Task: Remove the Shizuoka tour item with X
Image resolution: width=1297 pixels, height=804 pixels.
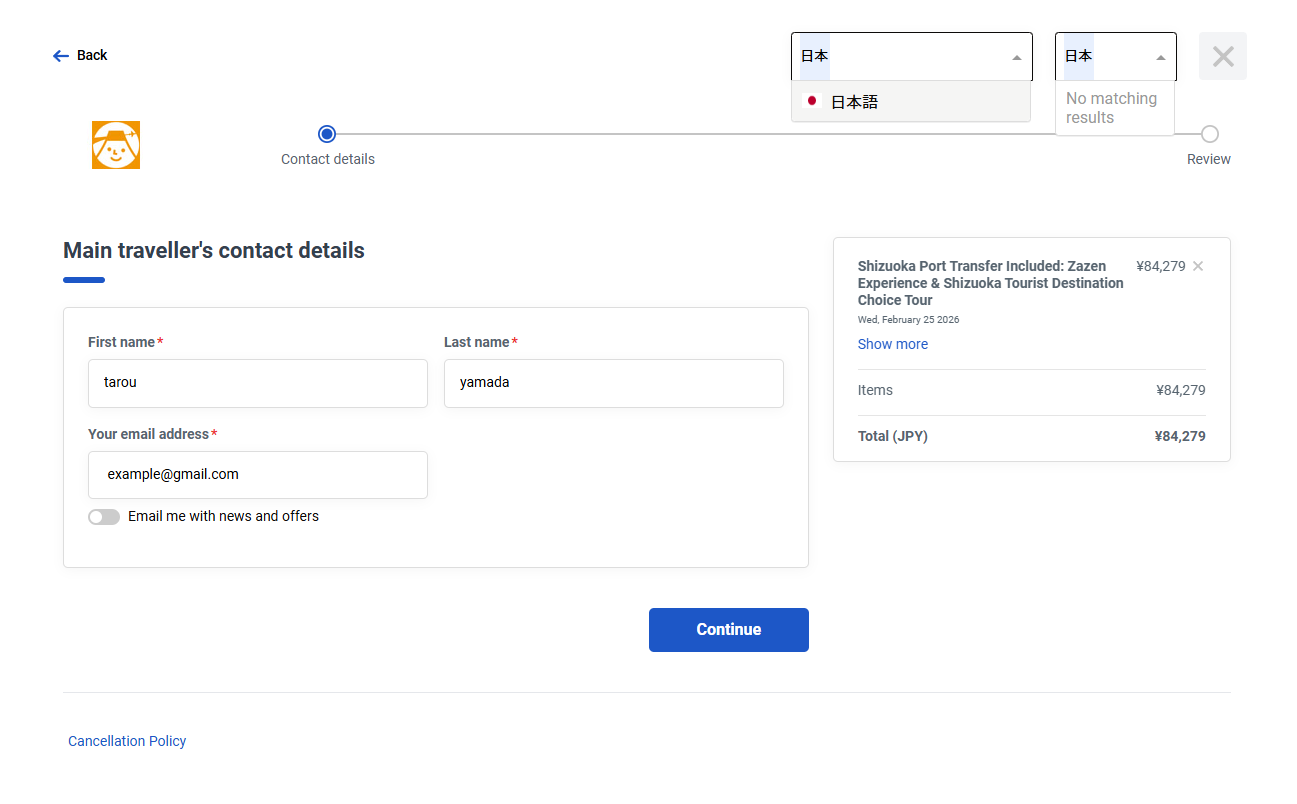Action: coord(1198,266)
